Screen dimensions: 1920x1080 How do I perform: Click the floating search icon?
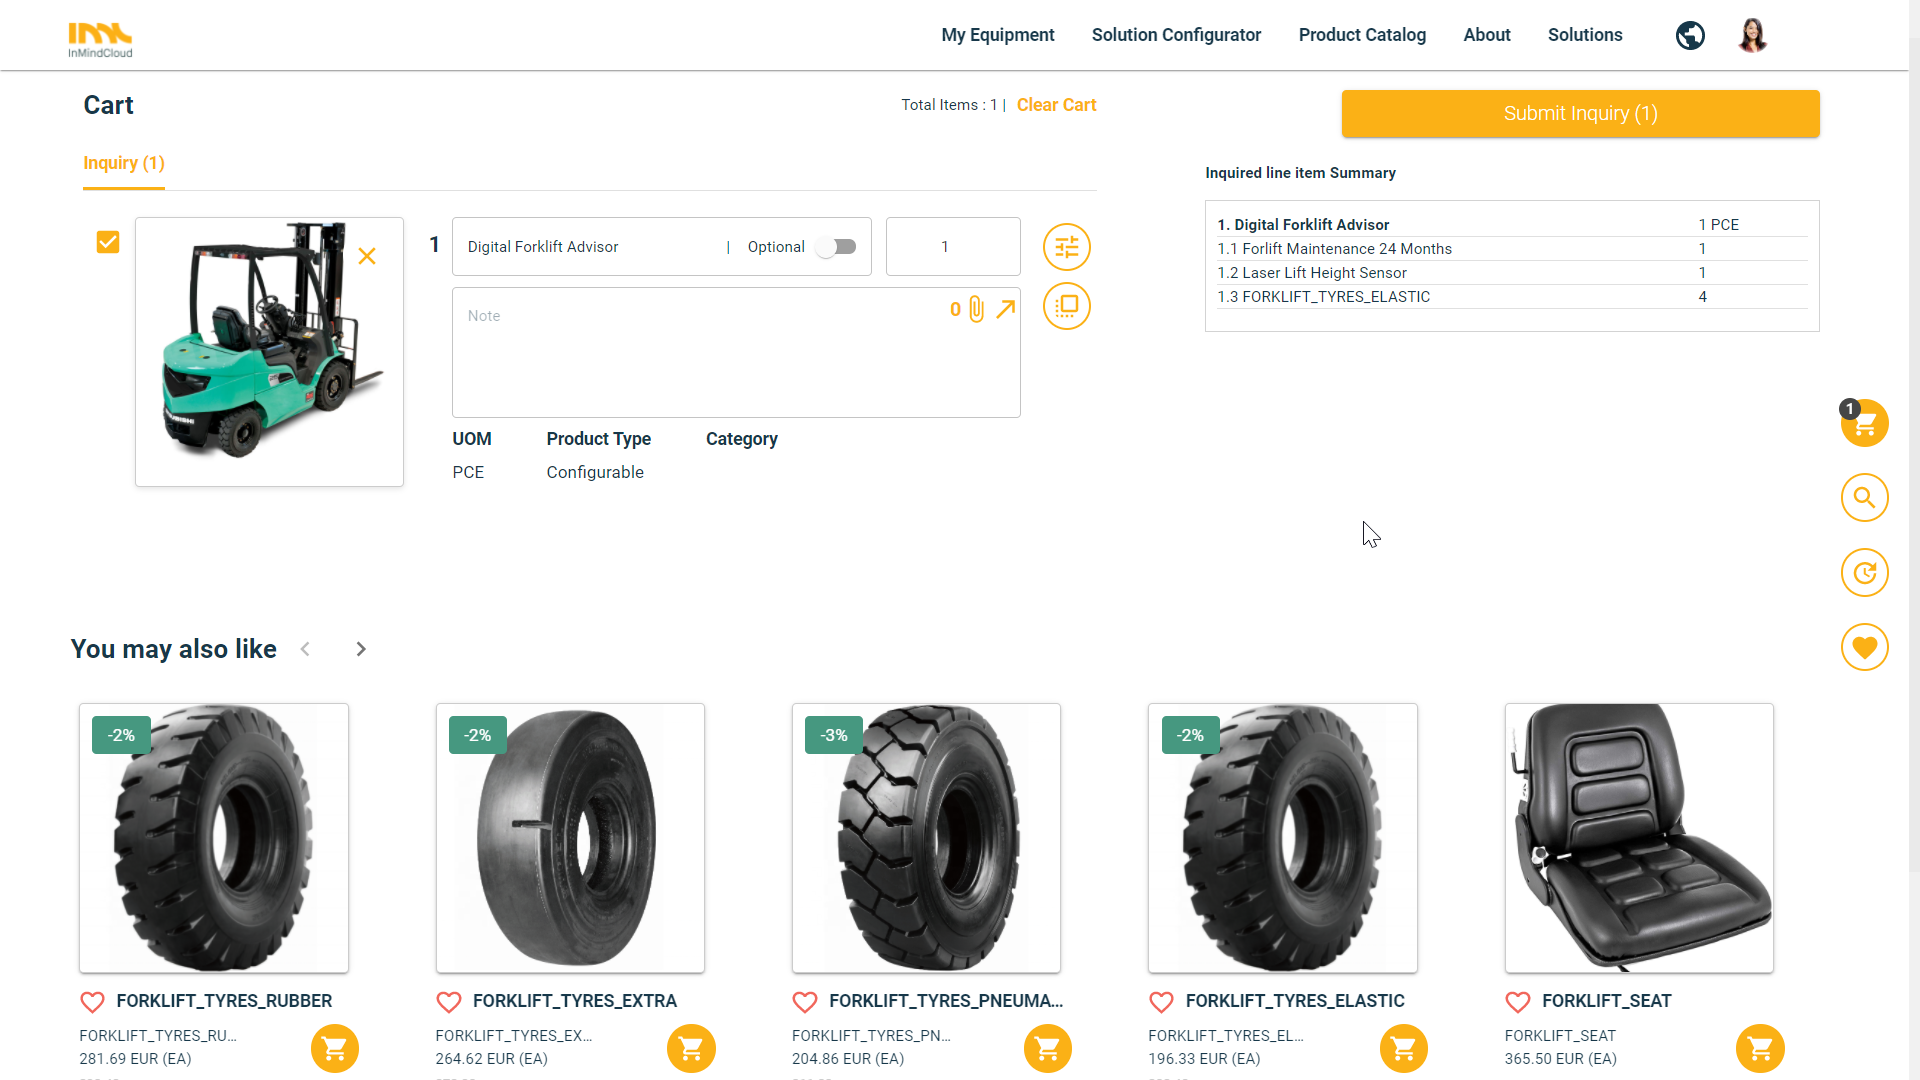[1864, 498]
